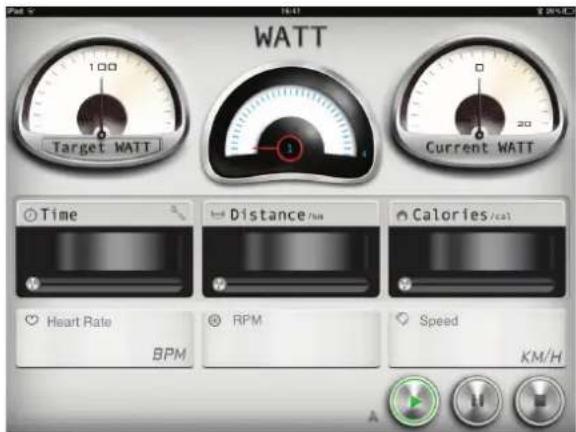Tap the wheel icon beside RPM
This screenshot has height=432, width=576.
tap(215, 320)
